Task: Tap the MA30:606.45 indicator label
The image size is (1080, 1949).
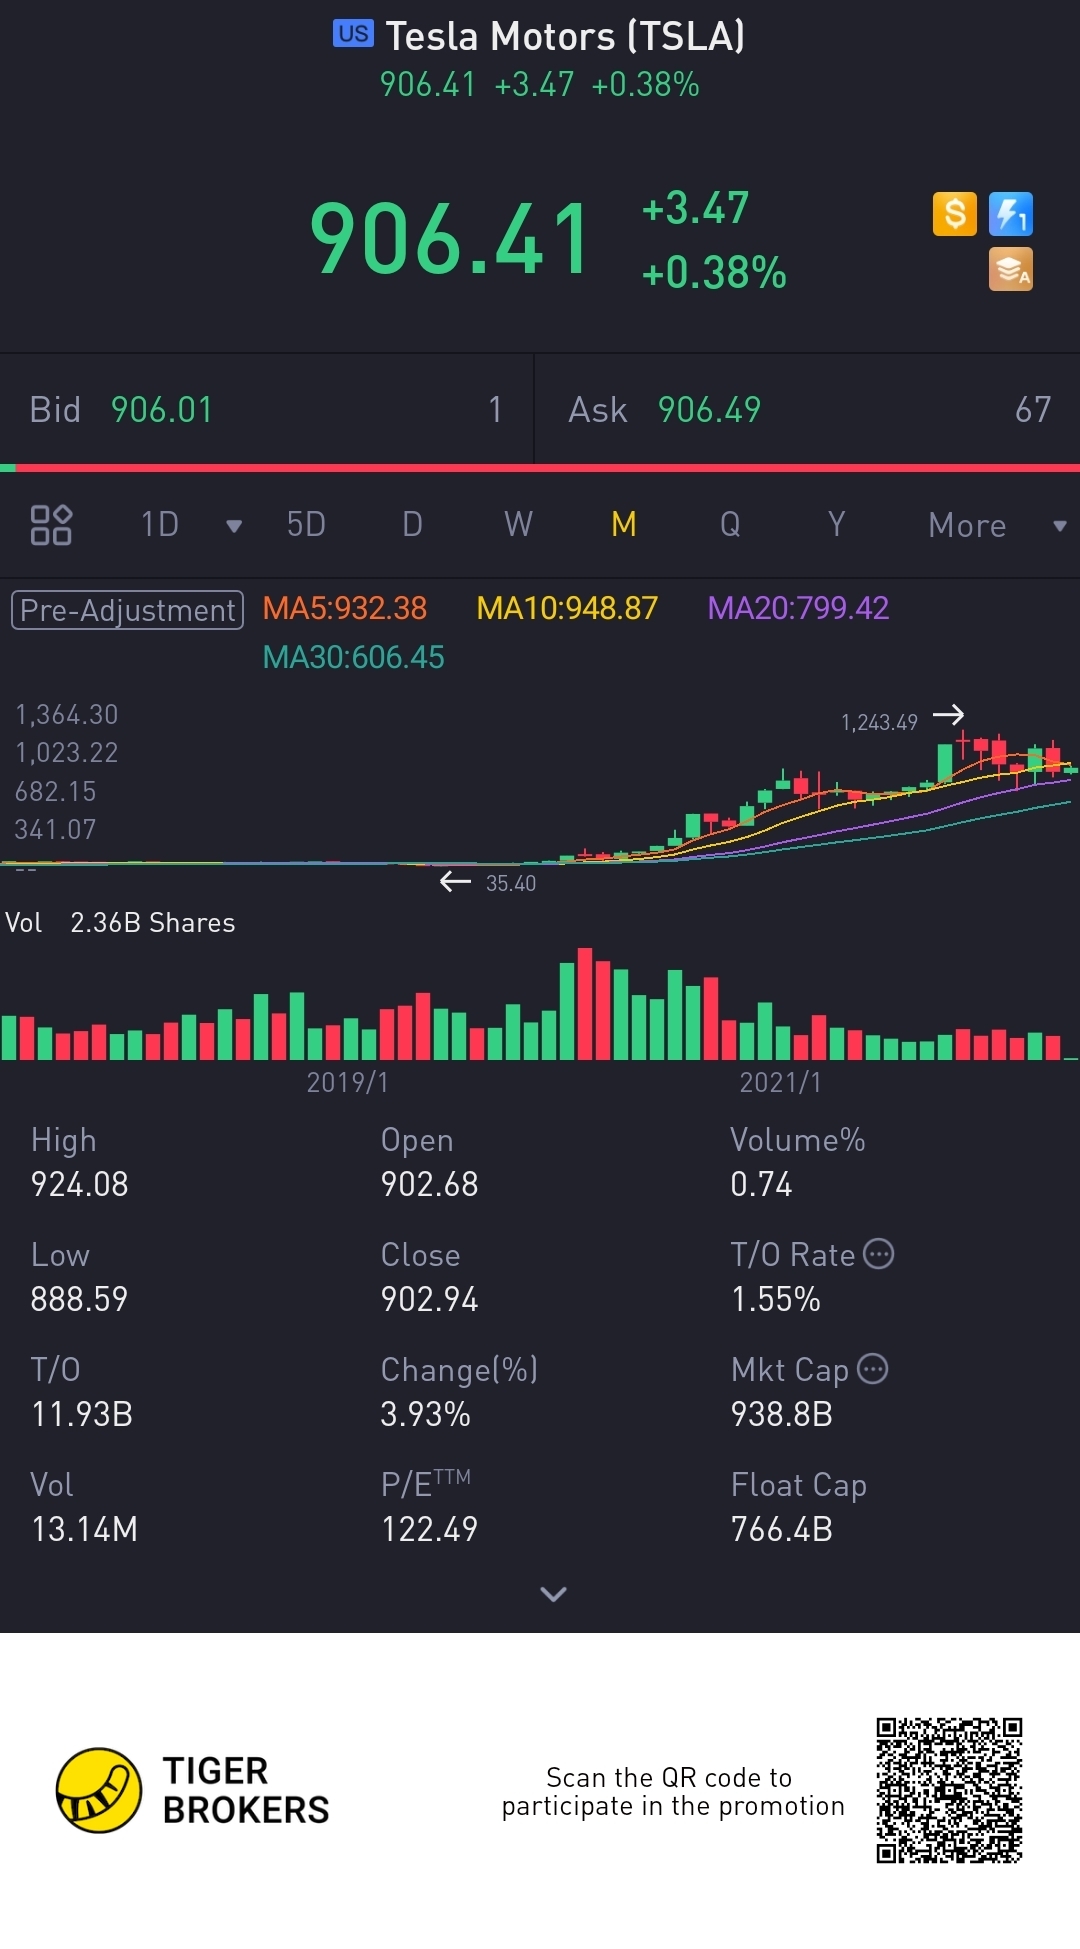Action: click(x=353, y=657)
